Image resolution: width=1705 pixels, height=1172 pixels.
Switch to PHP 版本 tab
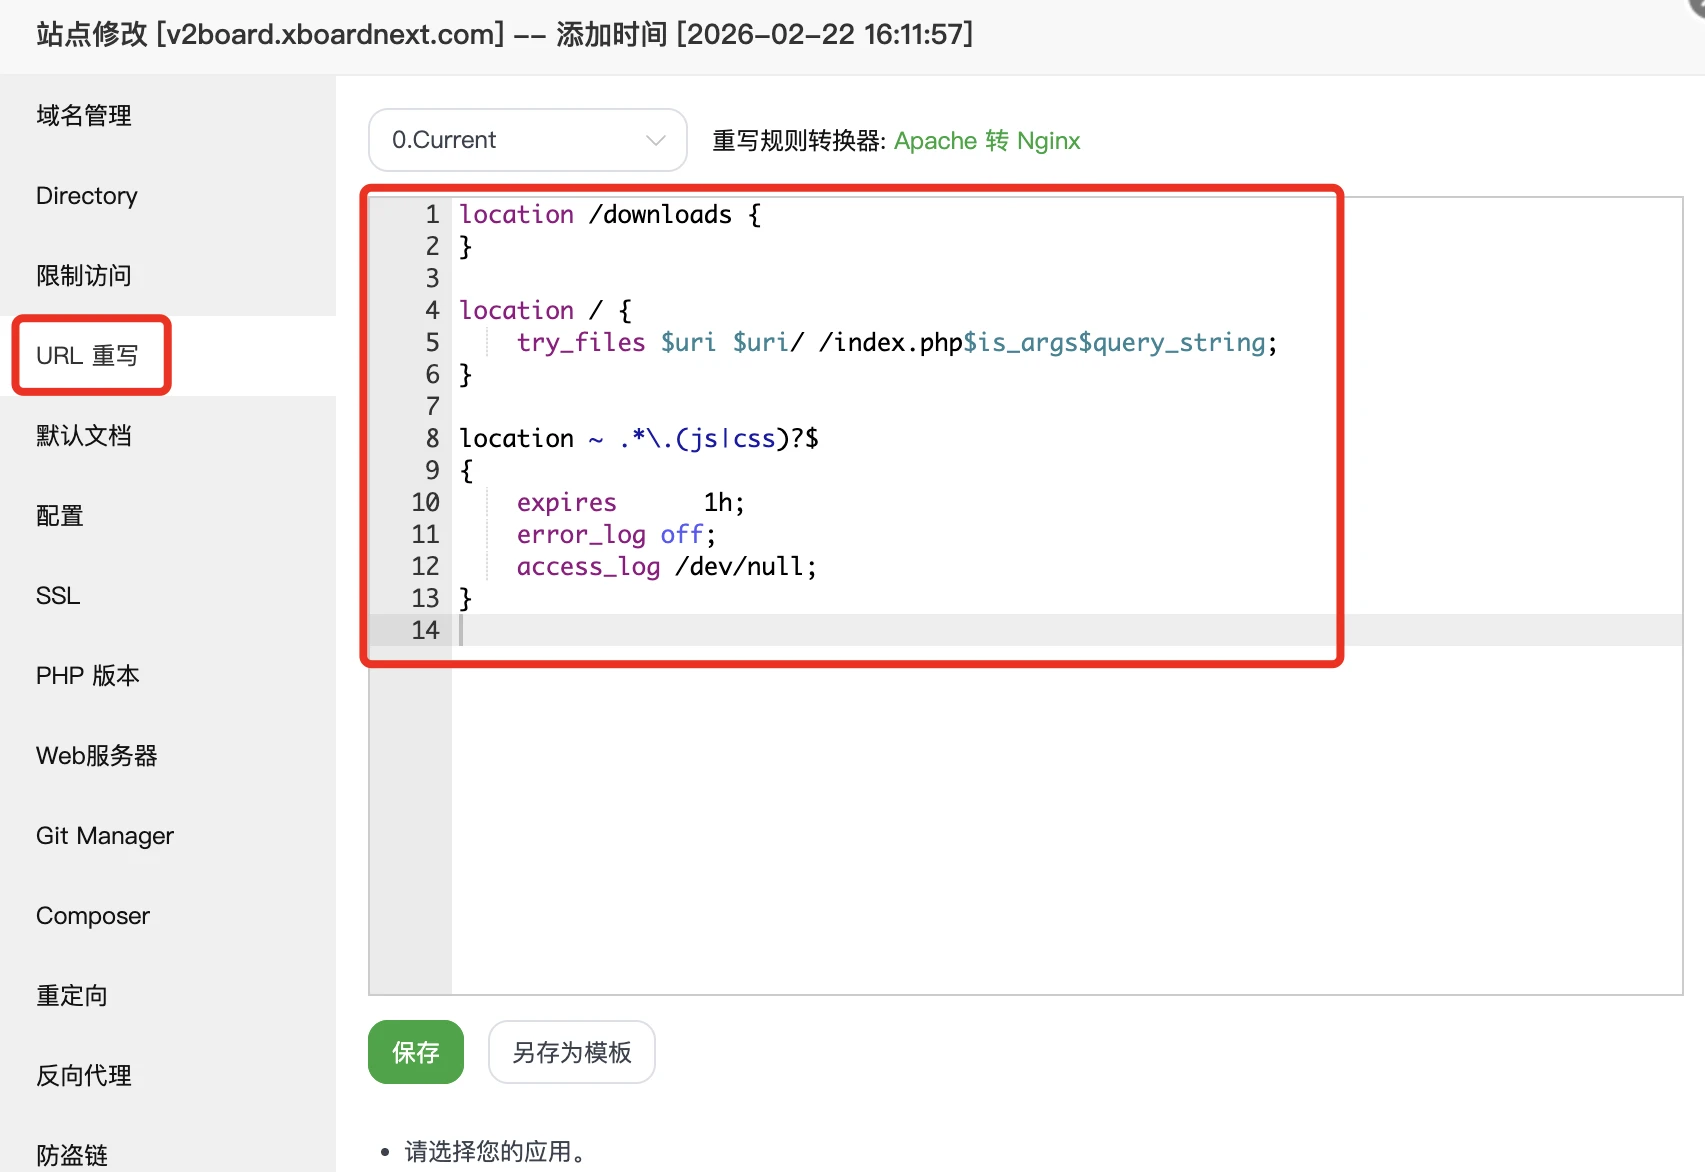pyautogui.click(x=88, y=676)
